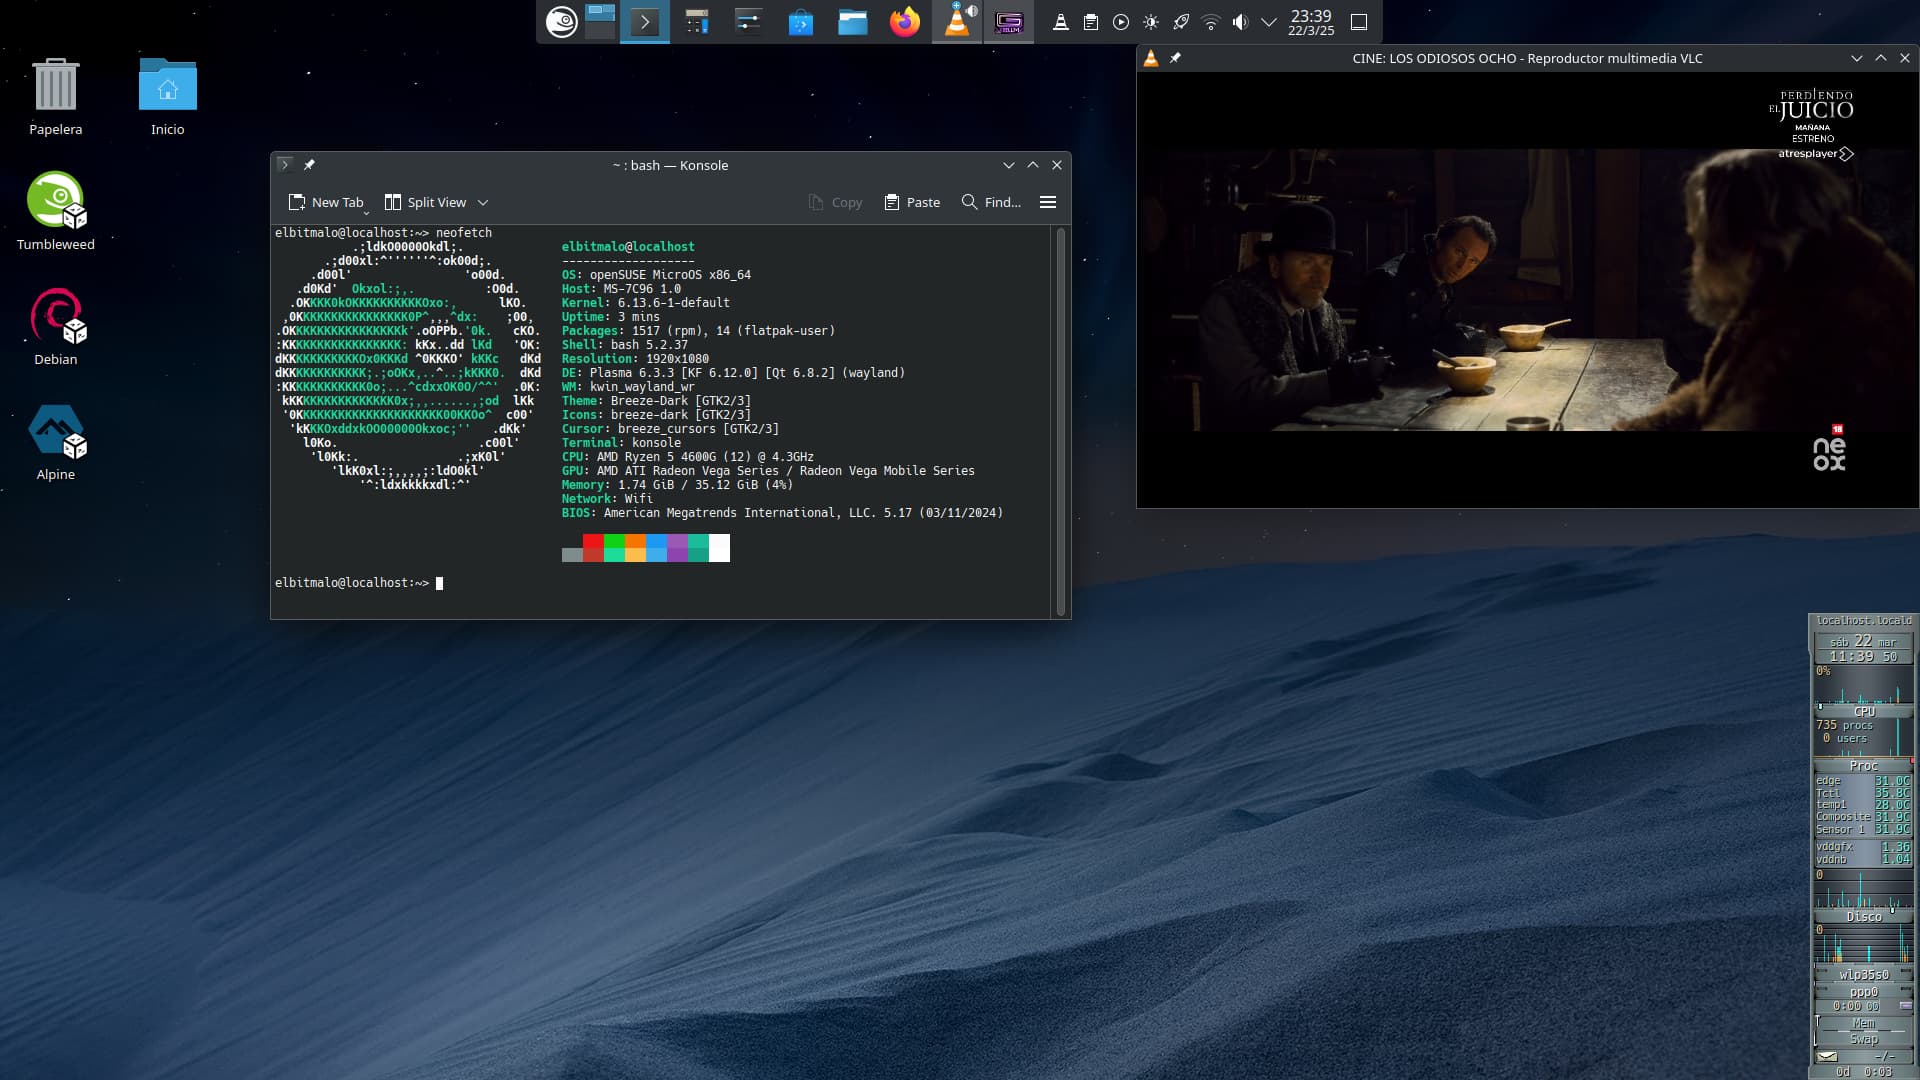This screenshot has height=1080, width=1920.
Task: Click the clipboard icon in system tray
Action: (x=1091, y=22)
